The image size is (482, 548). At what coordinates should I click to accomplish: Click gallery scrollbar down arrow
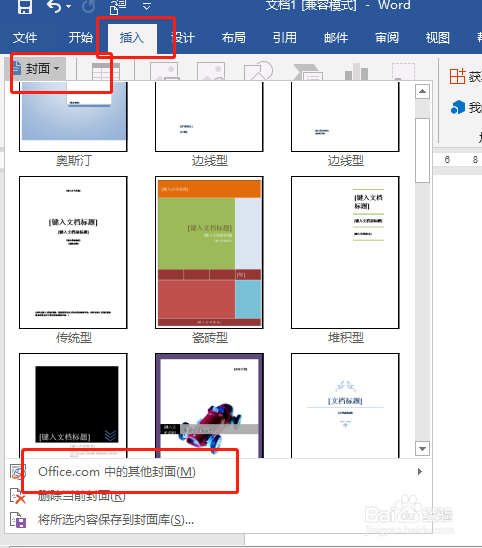422,448
